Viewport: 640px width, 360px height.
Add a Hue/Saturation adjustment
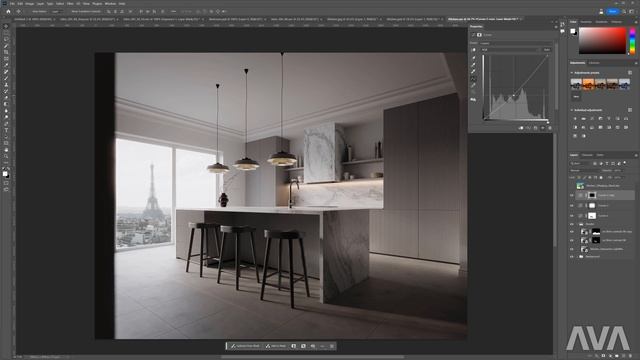click(618, 118)
